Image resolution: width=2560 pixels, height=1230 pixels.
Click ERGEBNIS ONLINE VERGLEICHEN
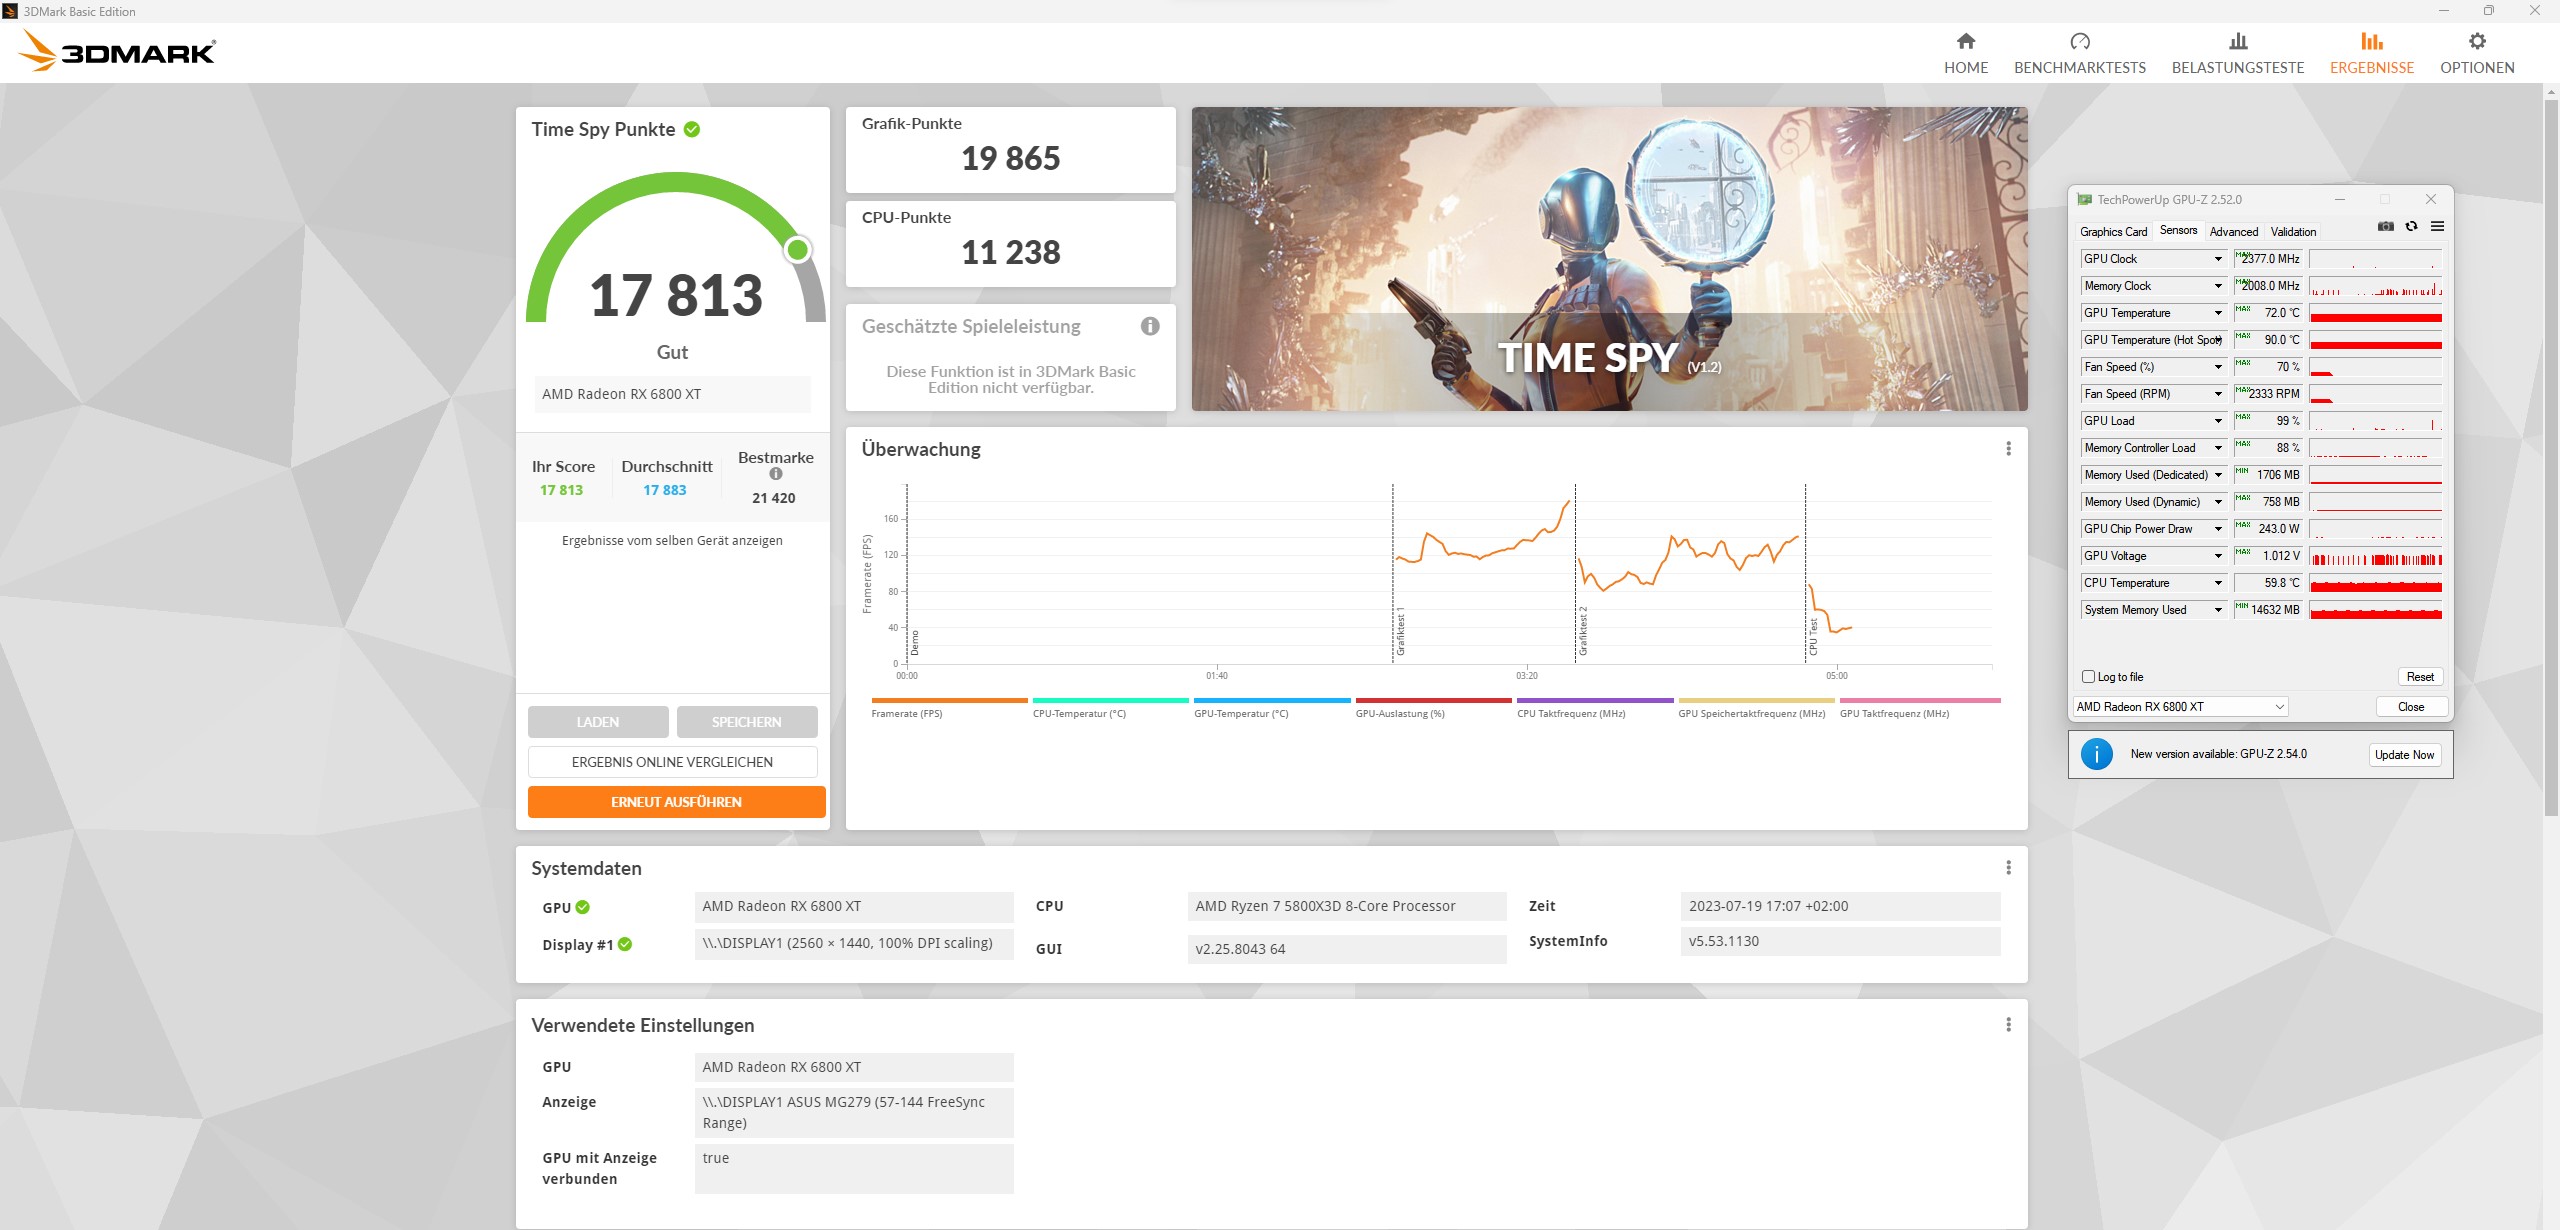[672, 762]
